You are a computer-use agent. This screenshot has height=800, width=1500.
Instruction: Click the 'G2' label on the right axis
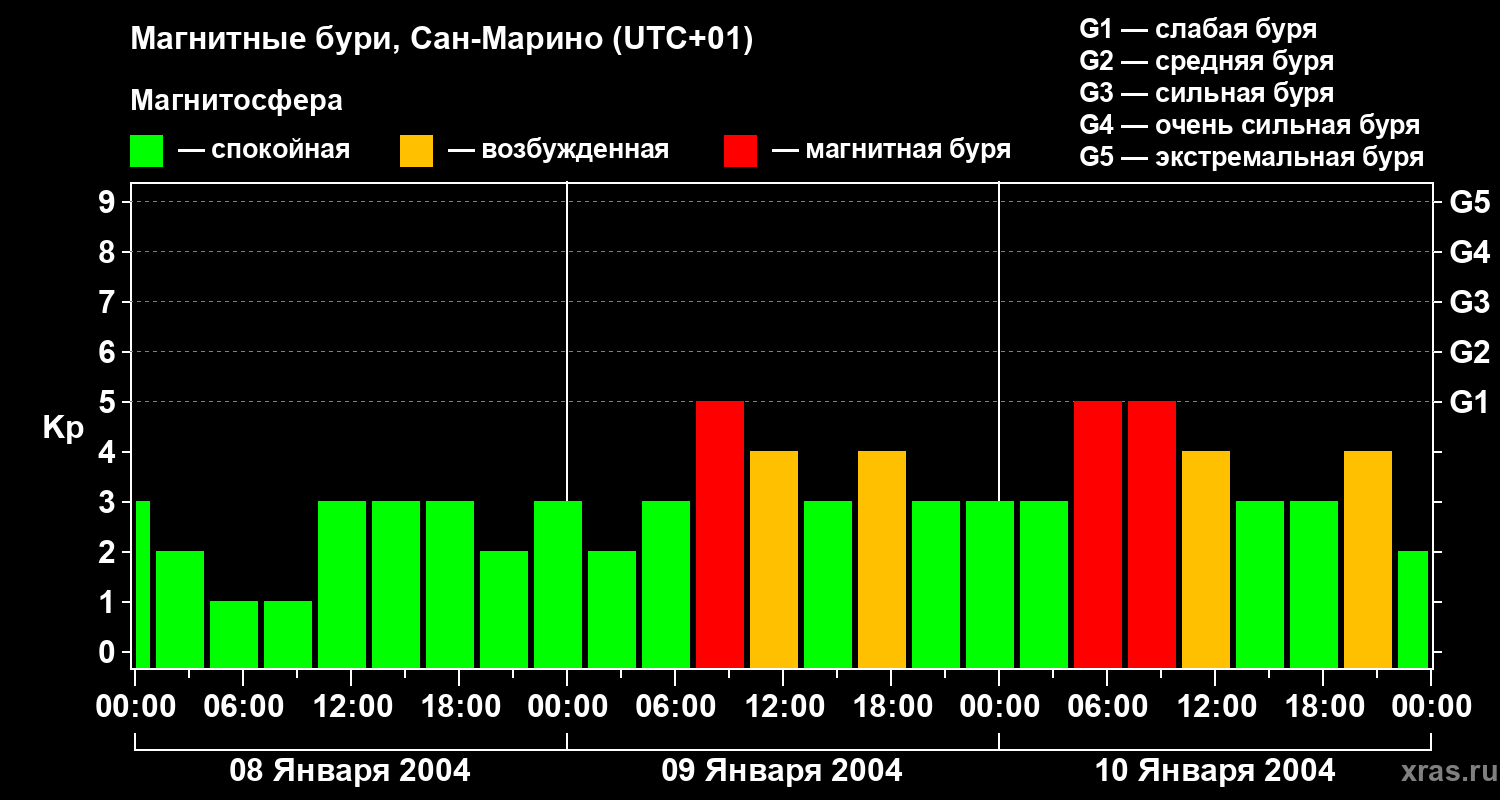(x=1470, y=352)
